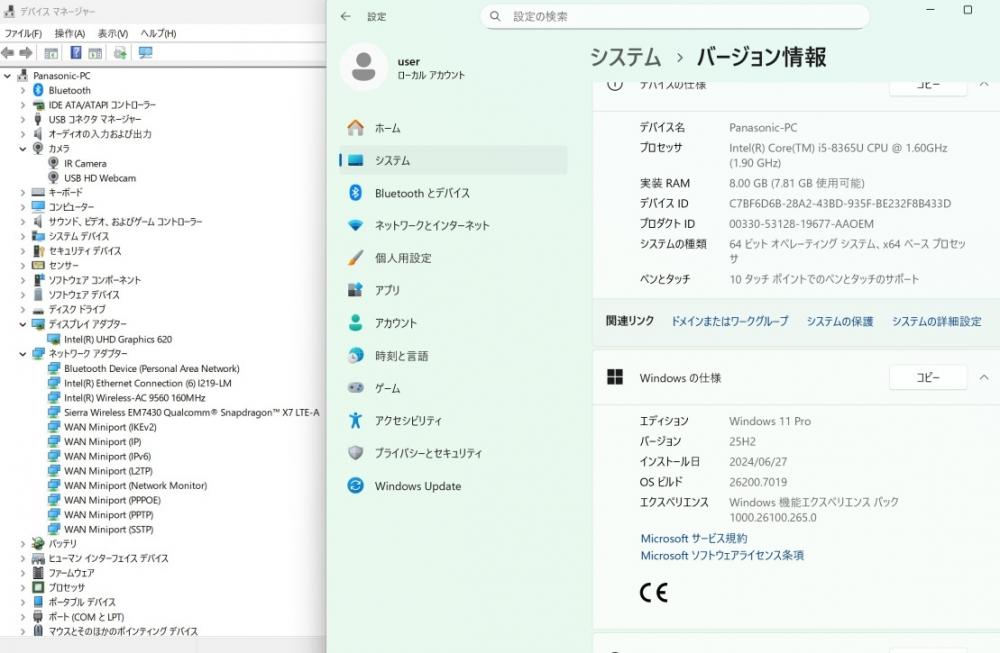Click システム breadcrumb in header
Screen dimensions: 1000x653
[x=625, y=57]
